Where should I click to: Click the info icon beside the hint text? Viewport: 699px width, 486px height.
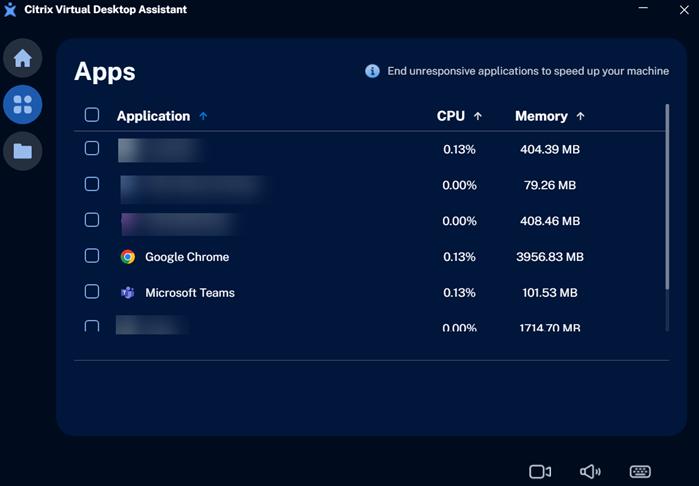[372, 71]
